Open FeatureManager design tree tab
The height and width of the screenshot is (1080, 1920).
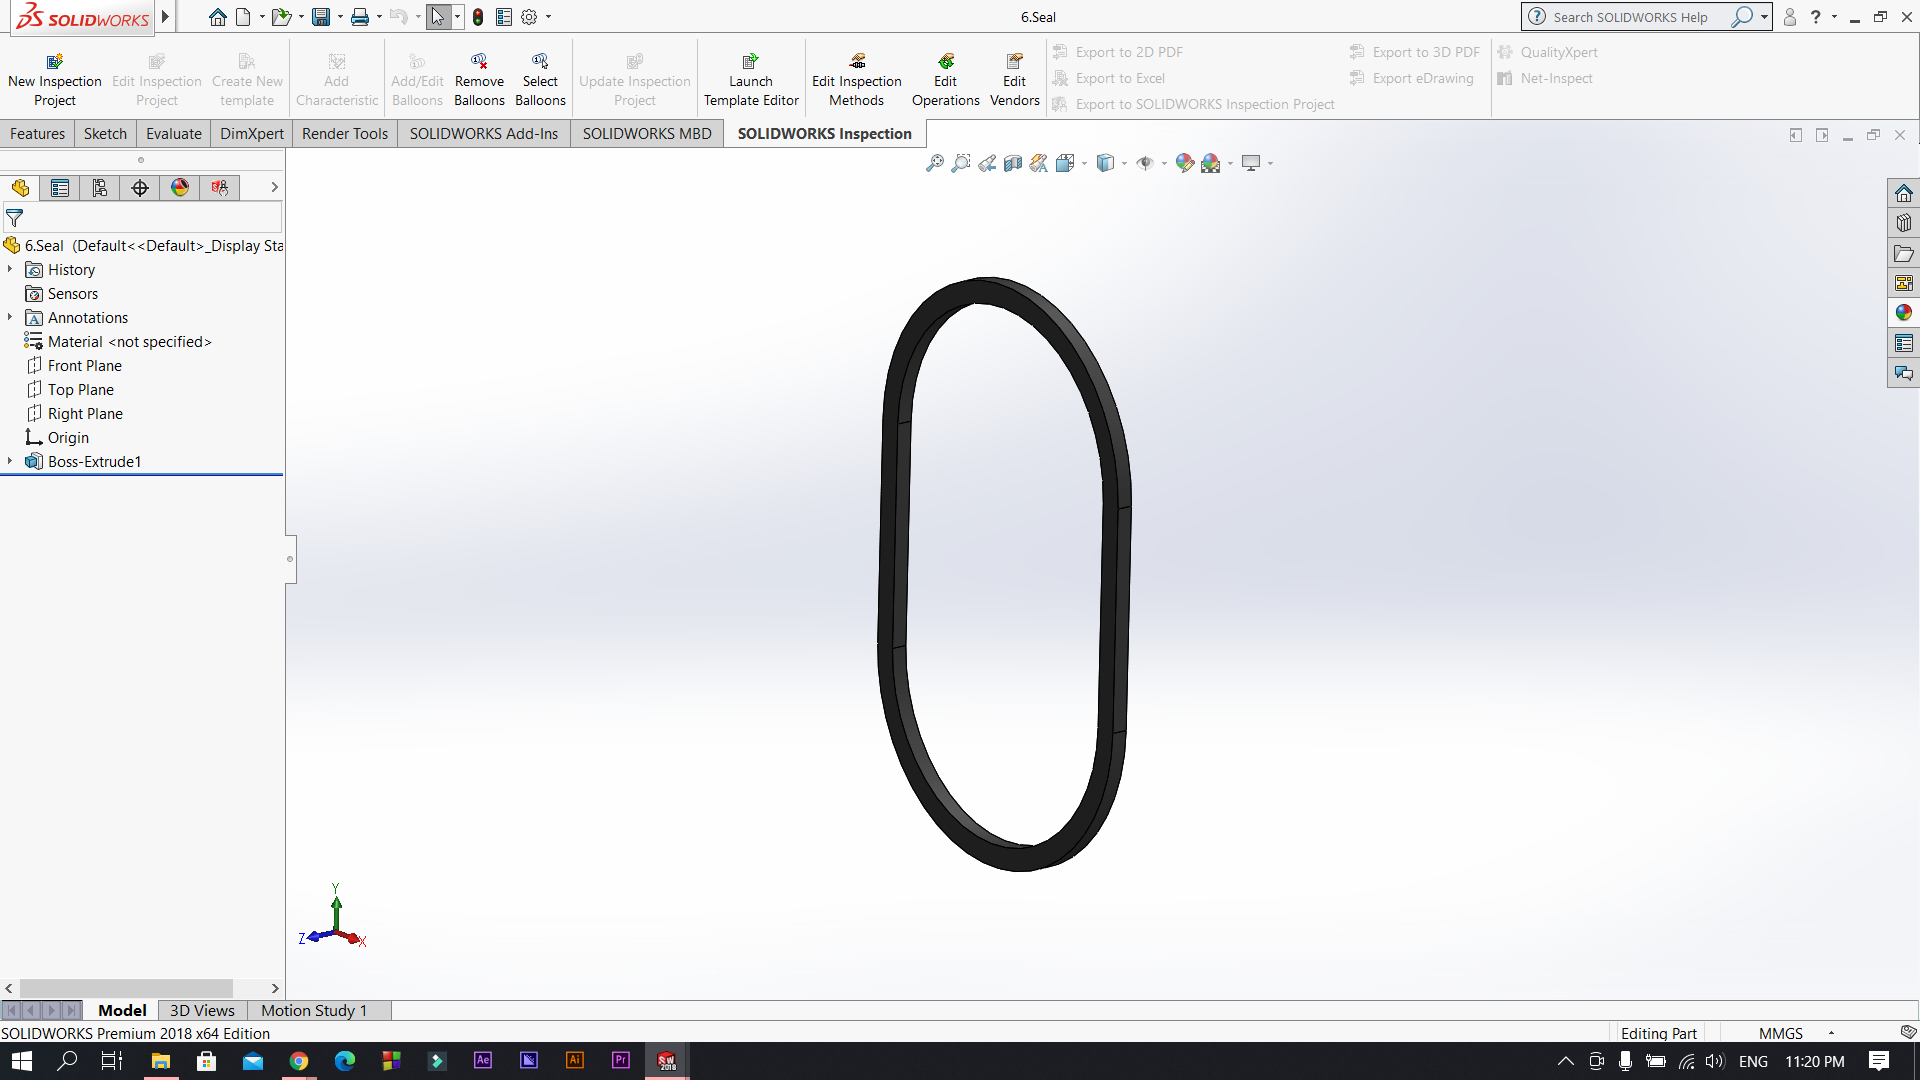pos(20,187)
